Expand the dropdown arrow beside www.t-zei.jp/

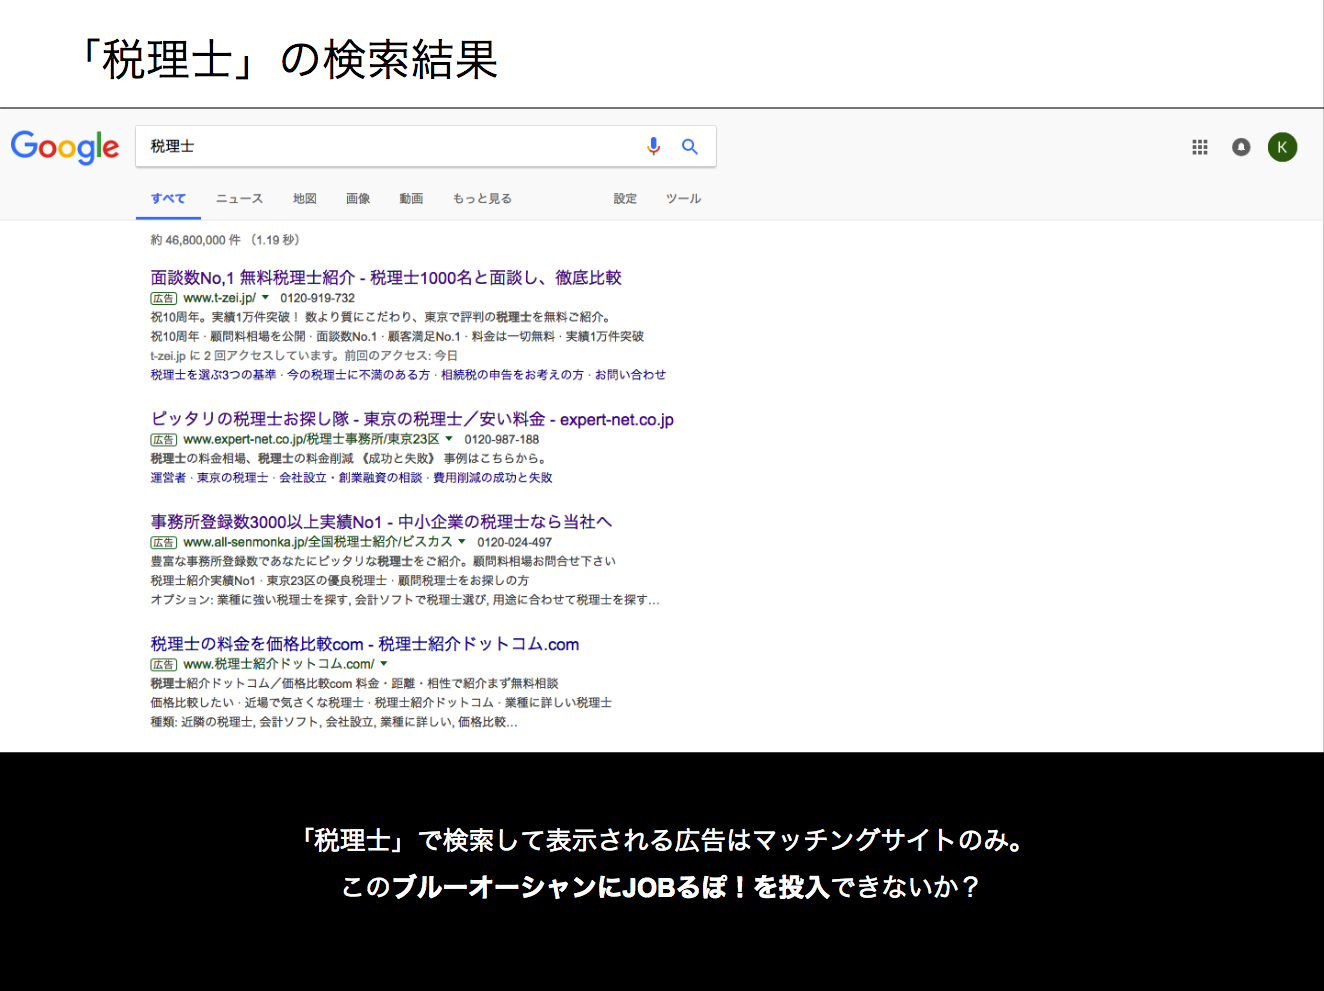click(x=265, y=297)
